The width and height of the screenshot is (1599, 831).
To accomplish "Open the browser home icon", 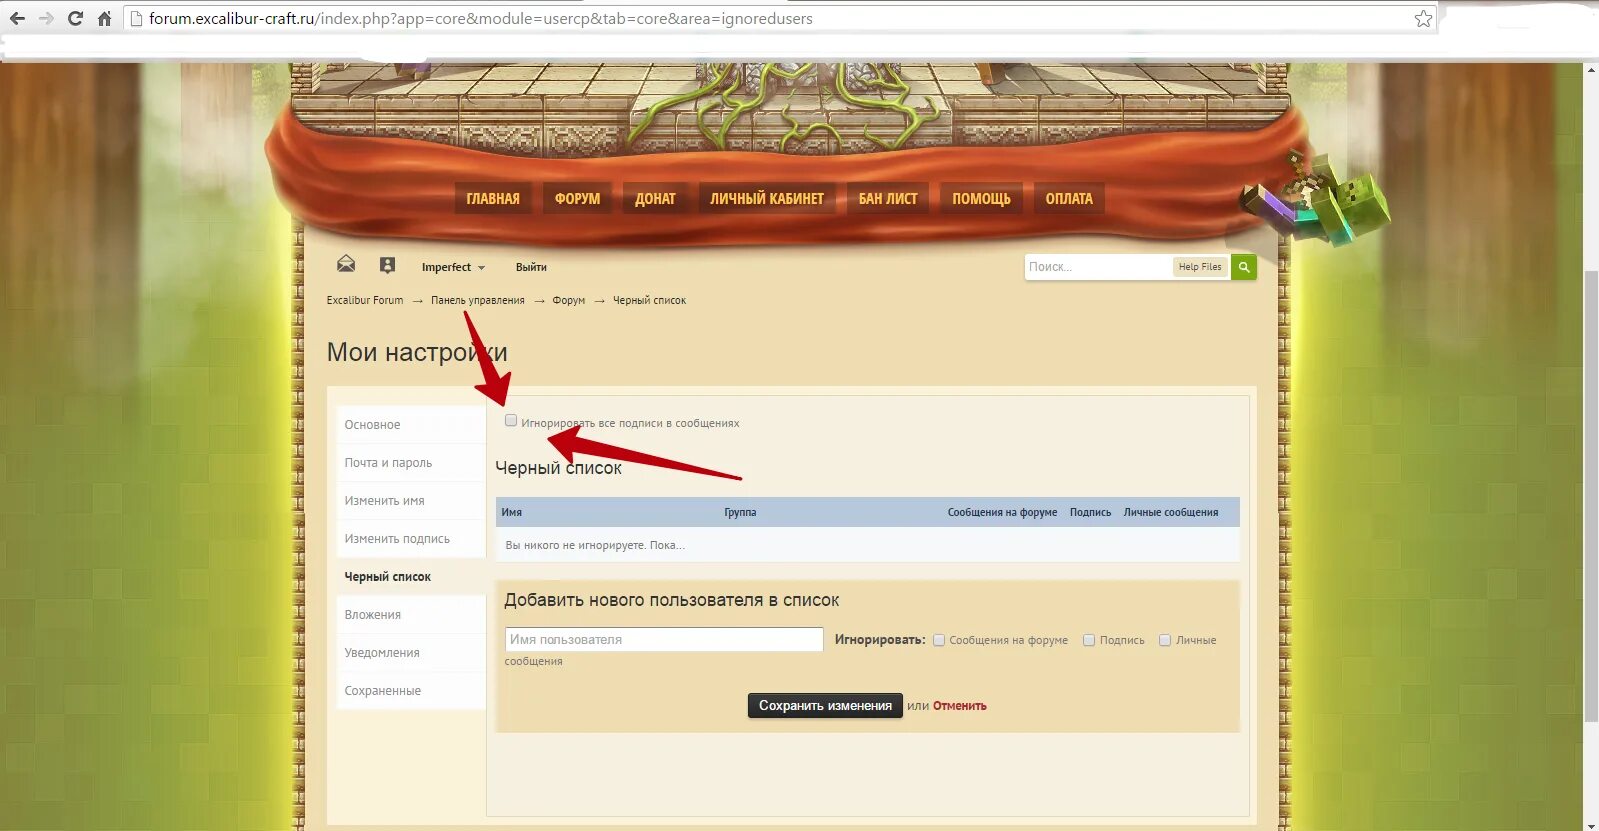I will click(x=104, y=18).
